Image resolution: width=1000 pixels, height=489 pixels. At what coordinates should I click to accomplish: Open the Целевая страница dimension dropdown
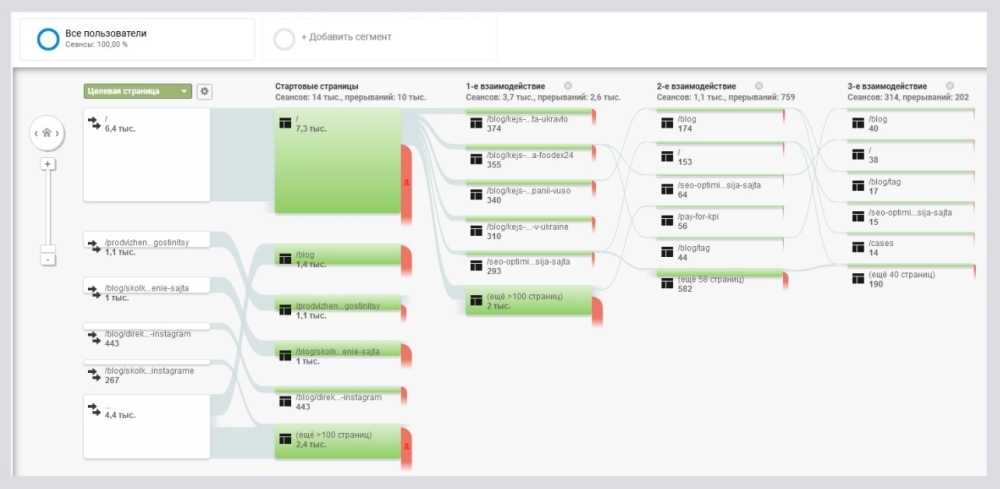pyautogui.click(x=138, y=91)
